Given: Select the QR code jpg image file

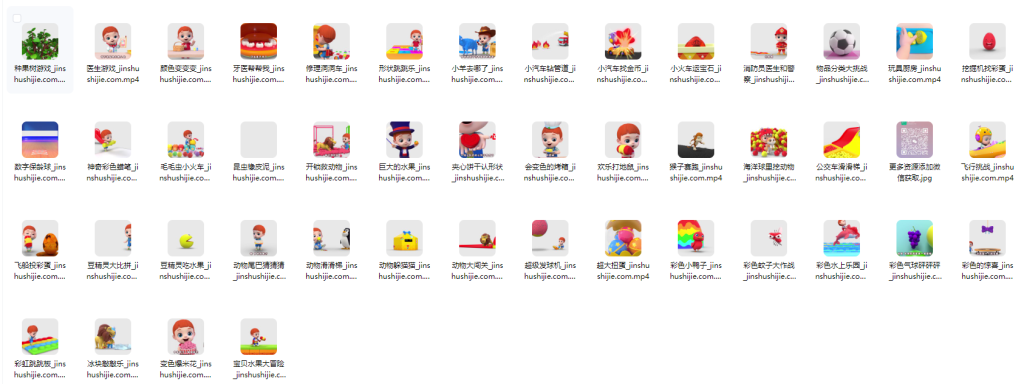Looking at the screenshot, I should point(914,140).
